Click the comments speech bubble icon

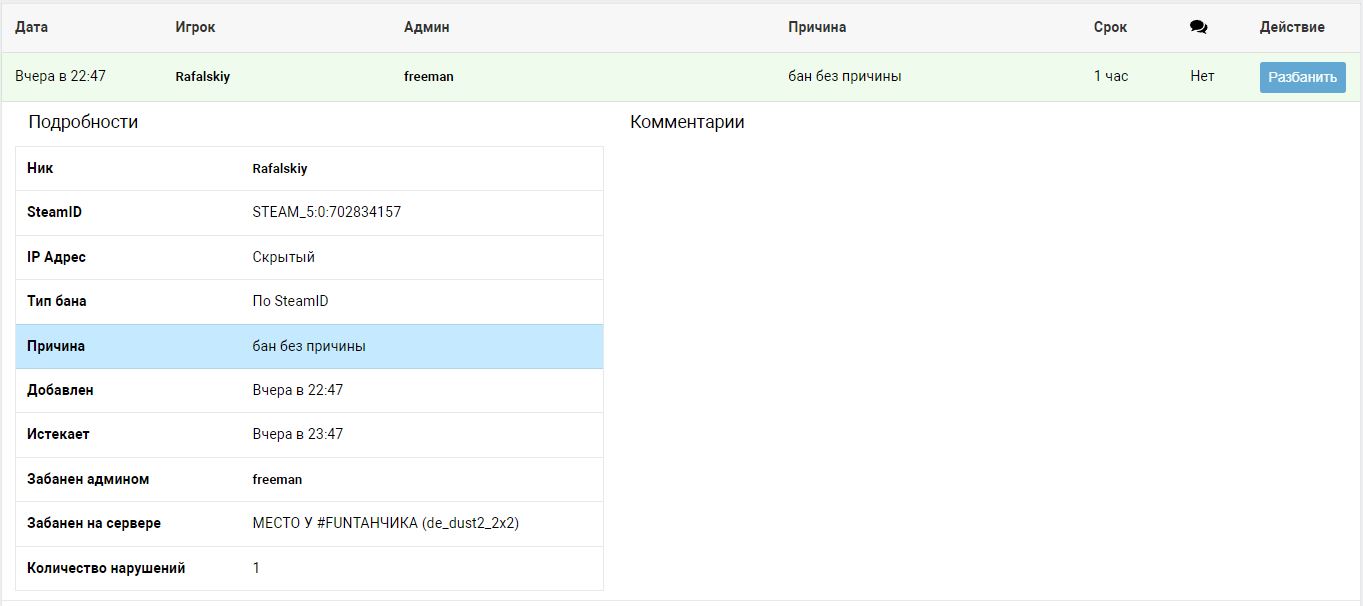[x=1198, y=27]
